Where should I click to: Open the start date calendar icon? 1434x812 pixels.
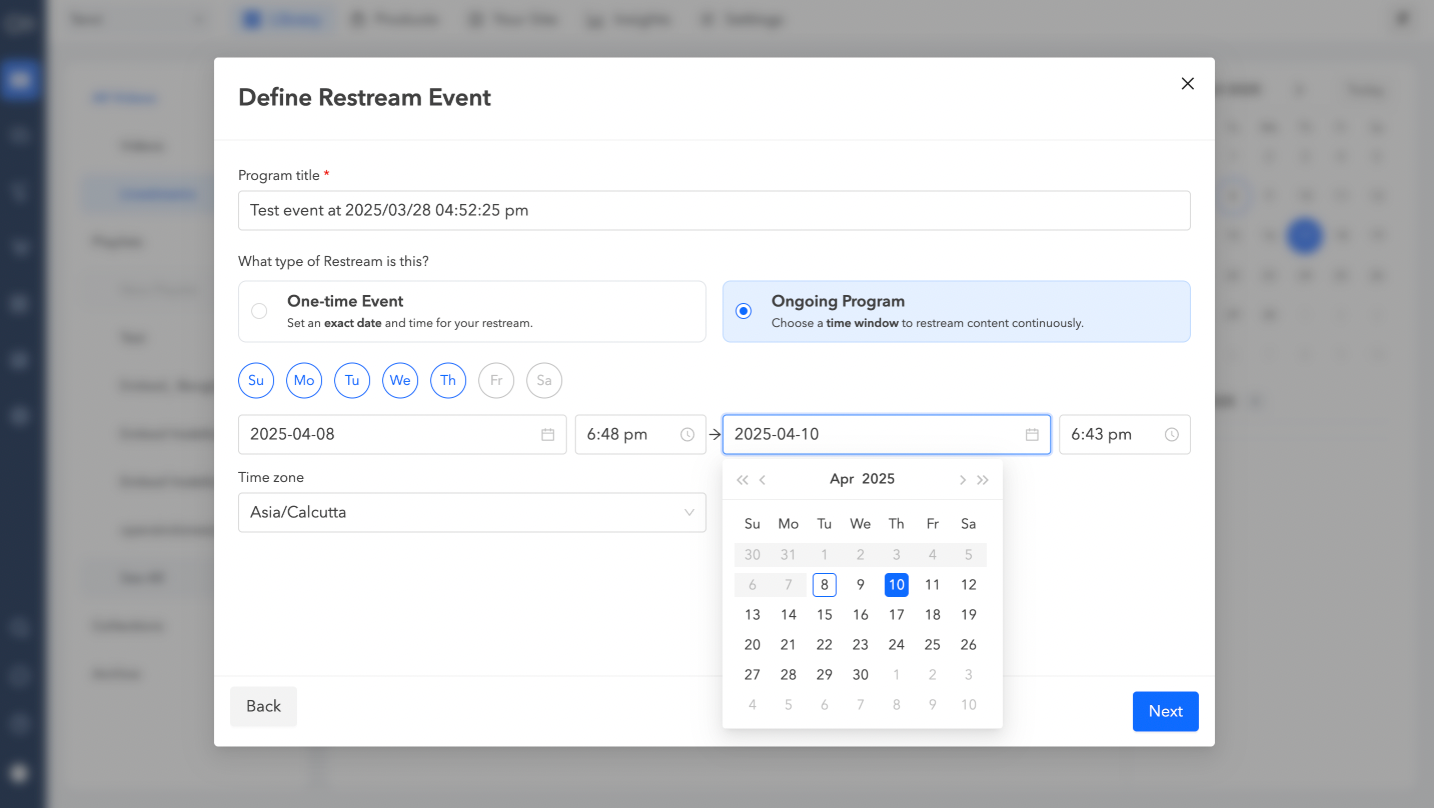click(547, 434)
